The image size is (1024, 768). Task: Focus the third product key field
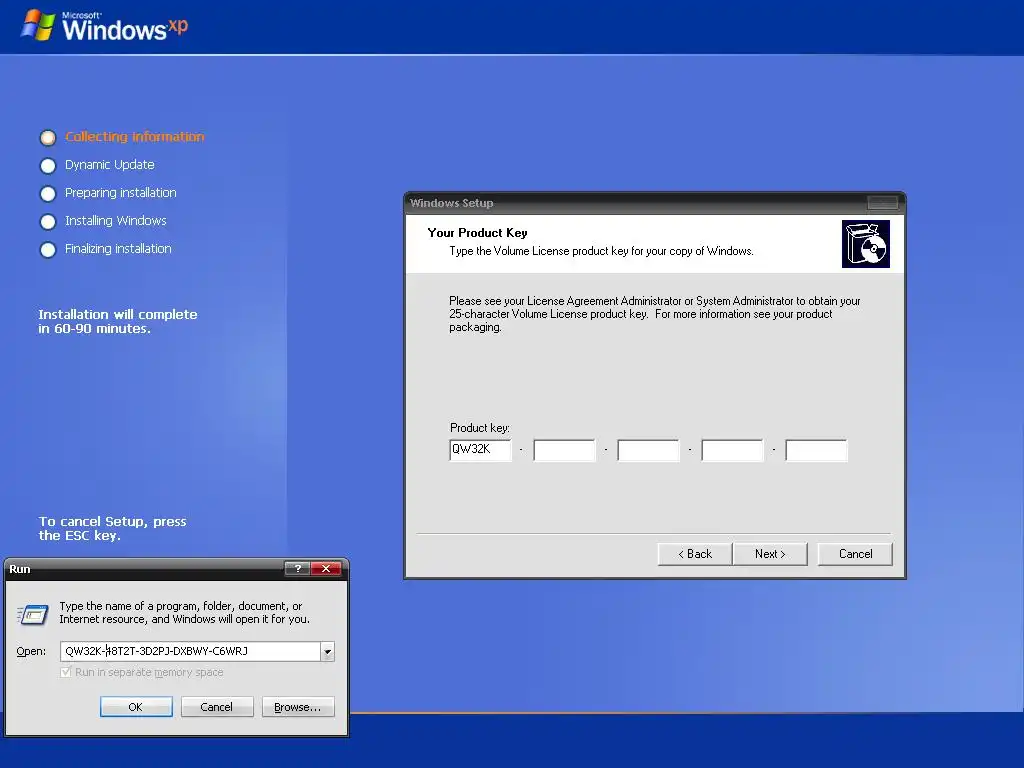coord(648,450)
